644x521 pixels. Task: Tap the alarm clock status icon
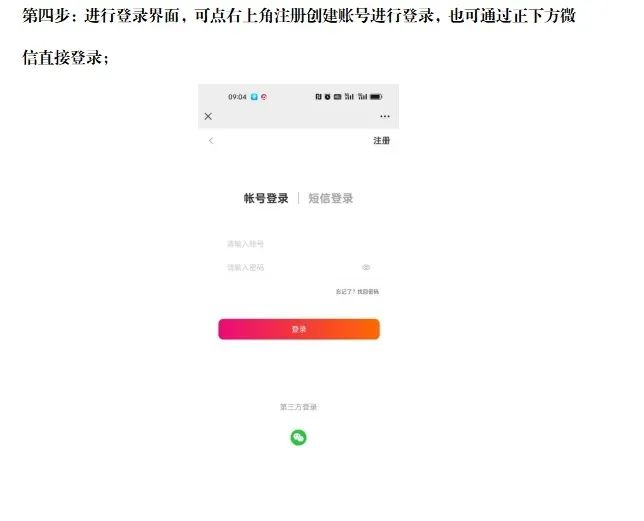click(x=328, y=97)
